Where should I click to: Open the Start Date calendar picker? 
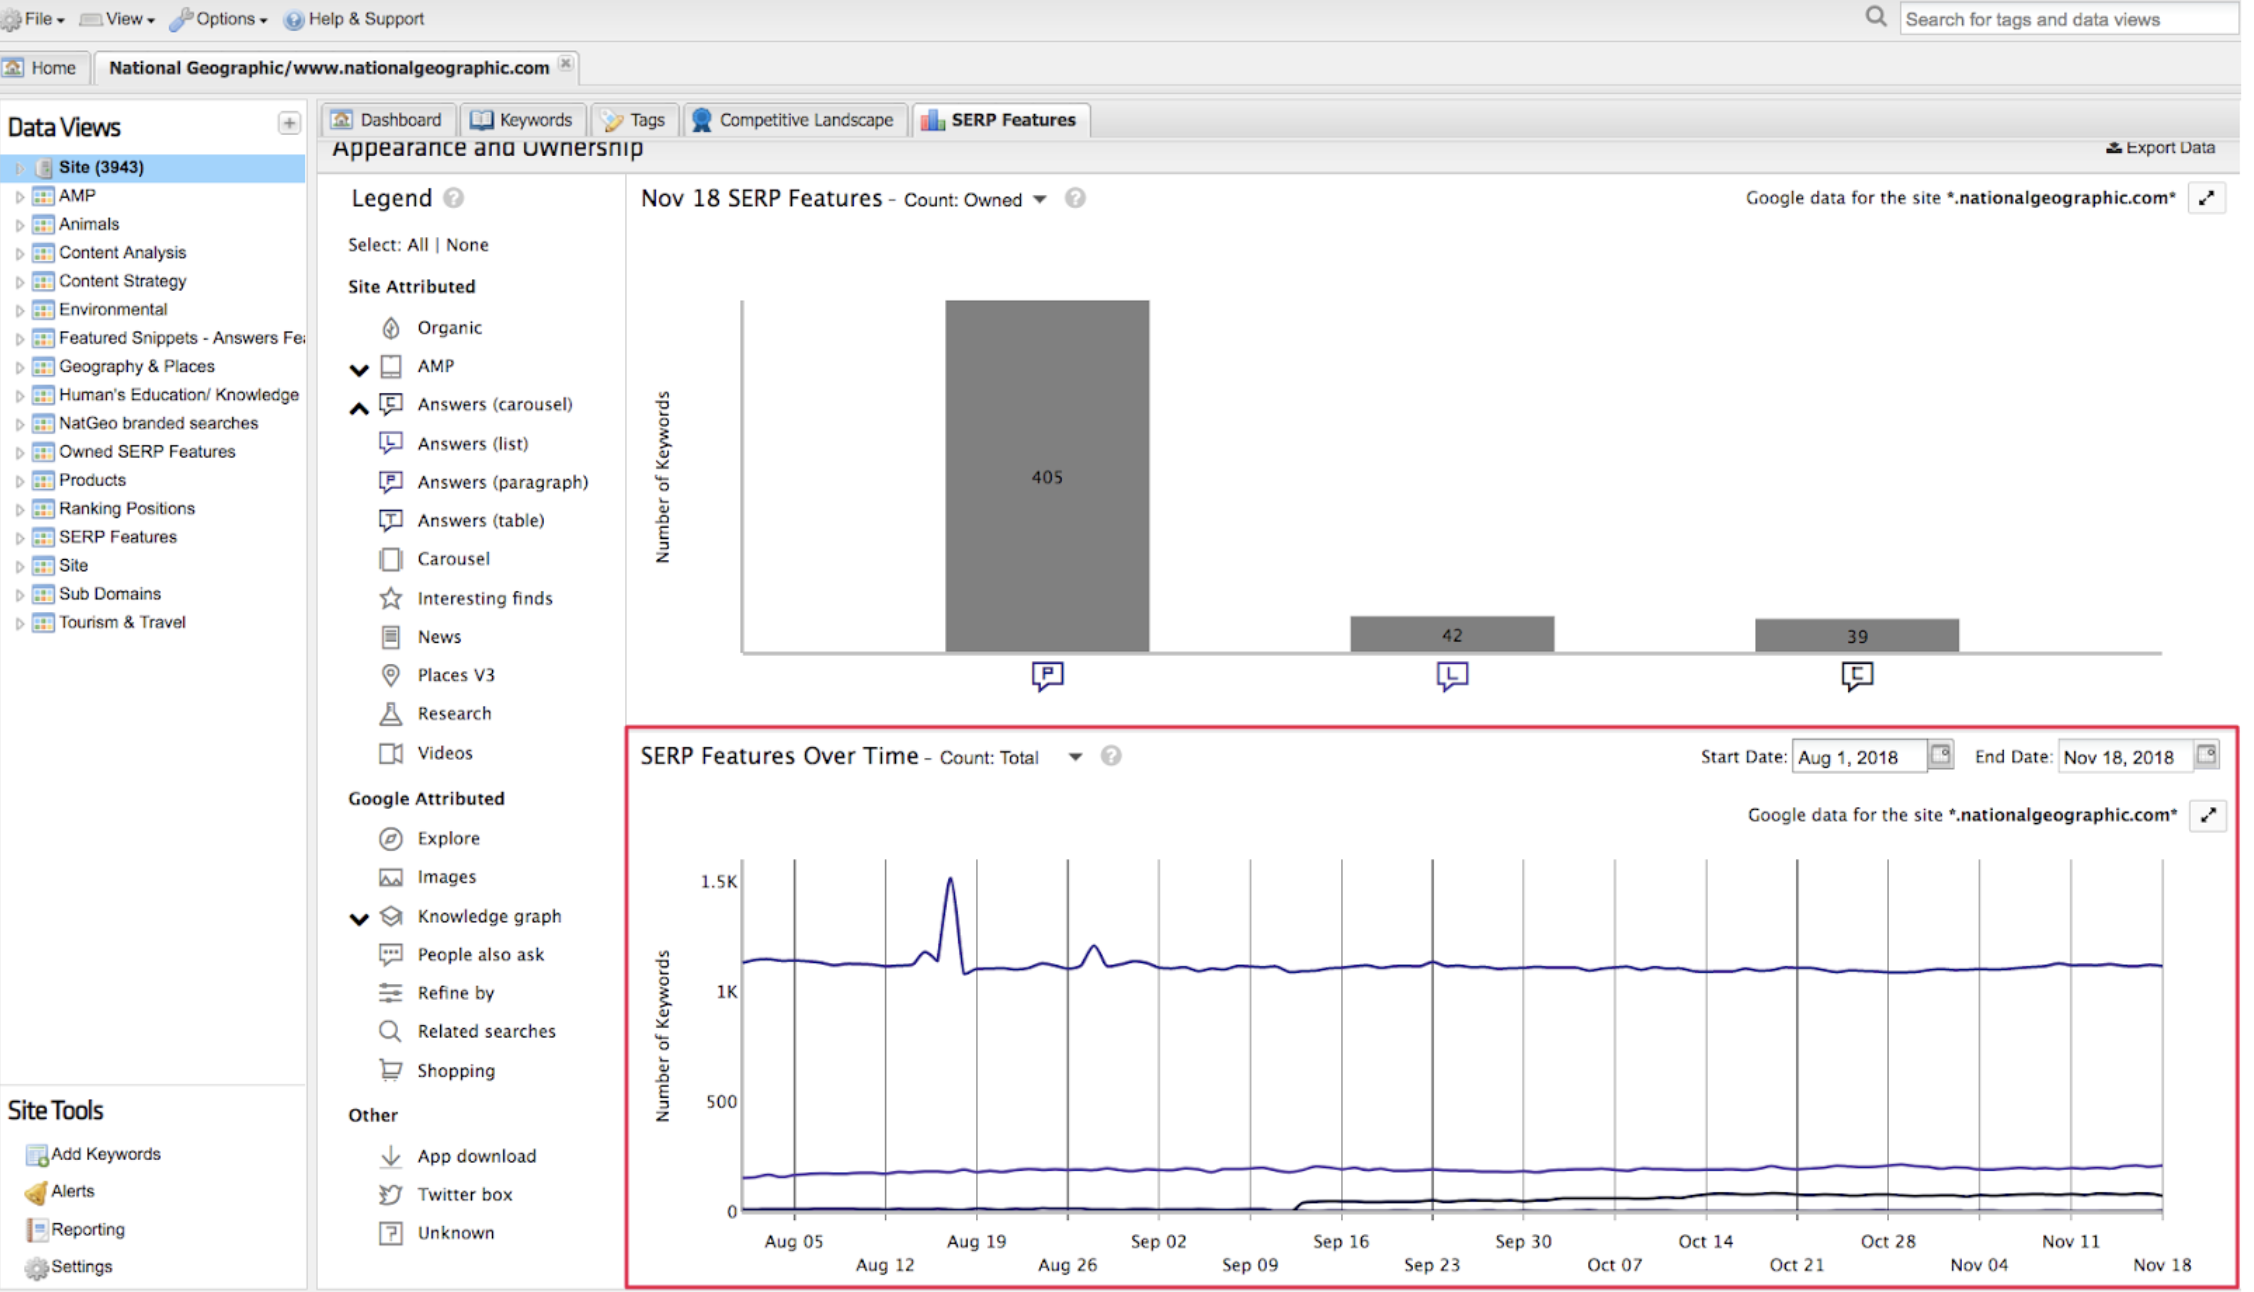click(1941, 755)
